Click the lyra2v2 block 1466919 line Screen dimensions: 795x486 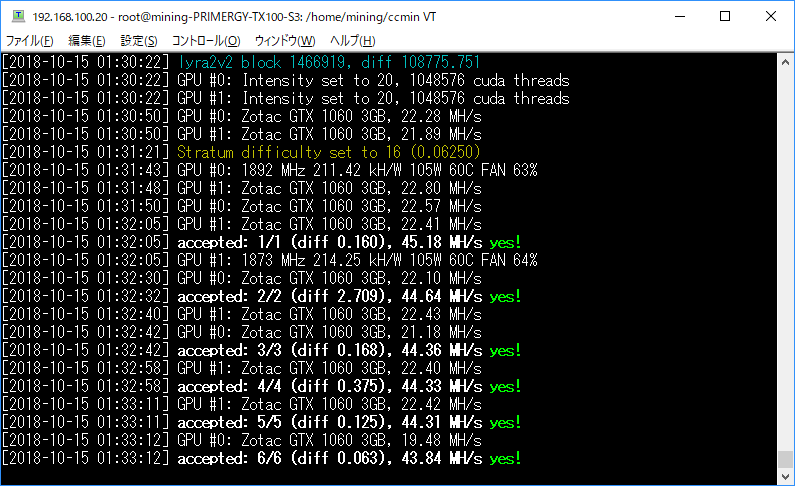coord(240,62)
